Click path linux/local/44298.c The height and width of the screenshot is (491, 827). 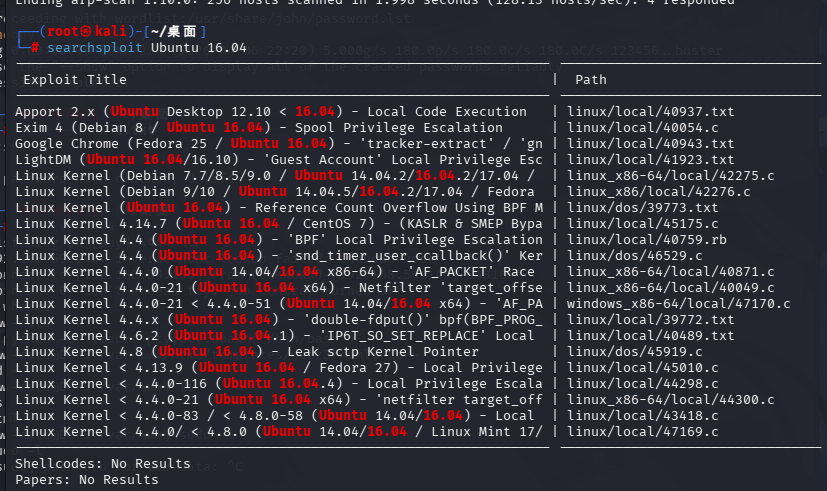point(642,384)
